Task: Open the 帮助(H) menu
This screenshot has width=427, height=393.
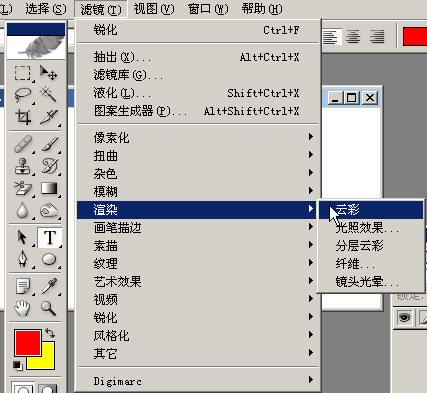Action: [262, 9]
